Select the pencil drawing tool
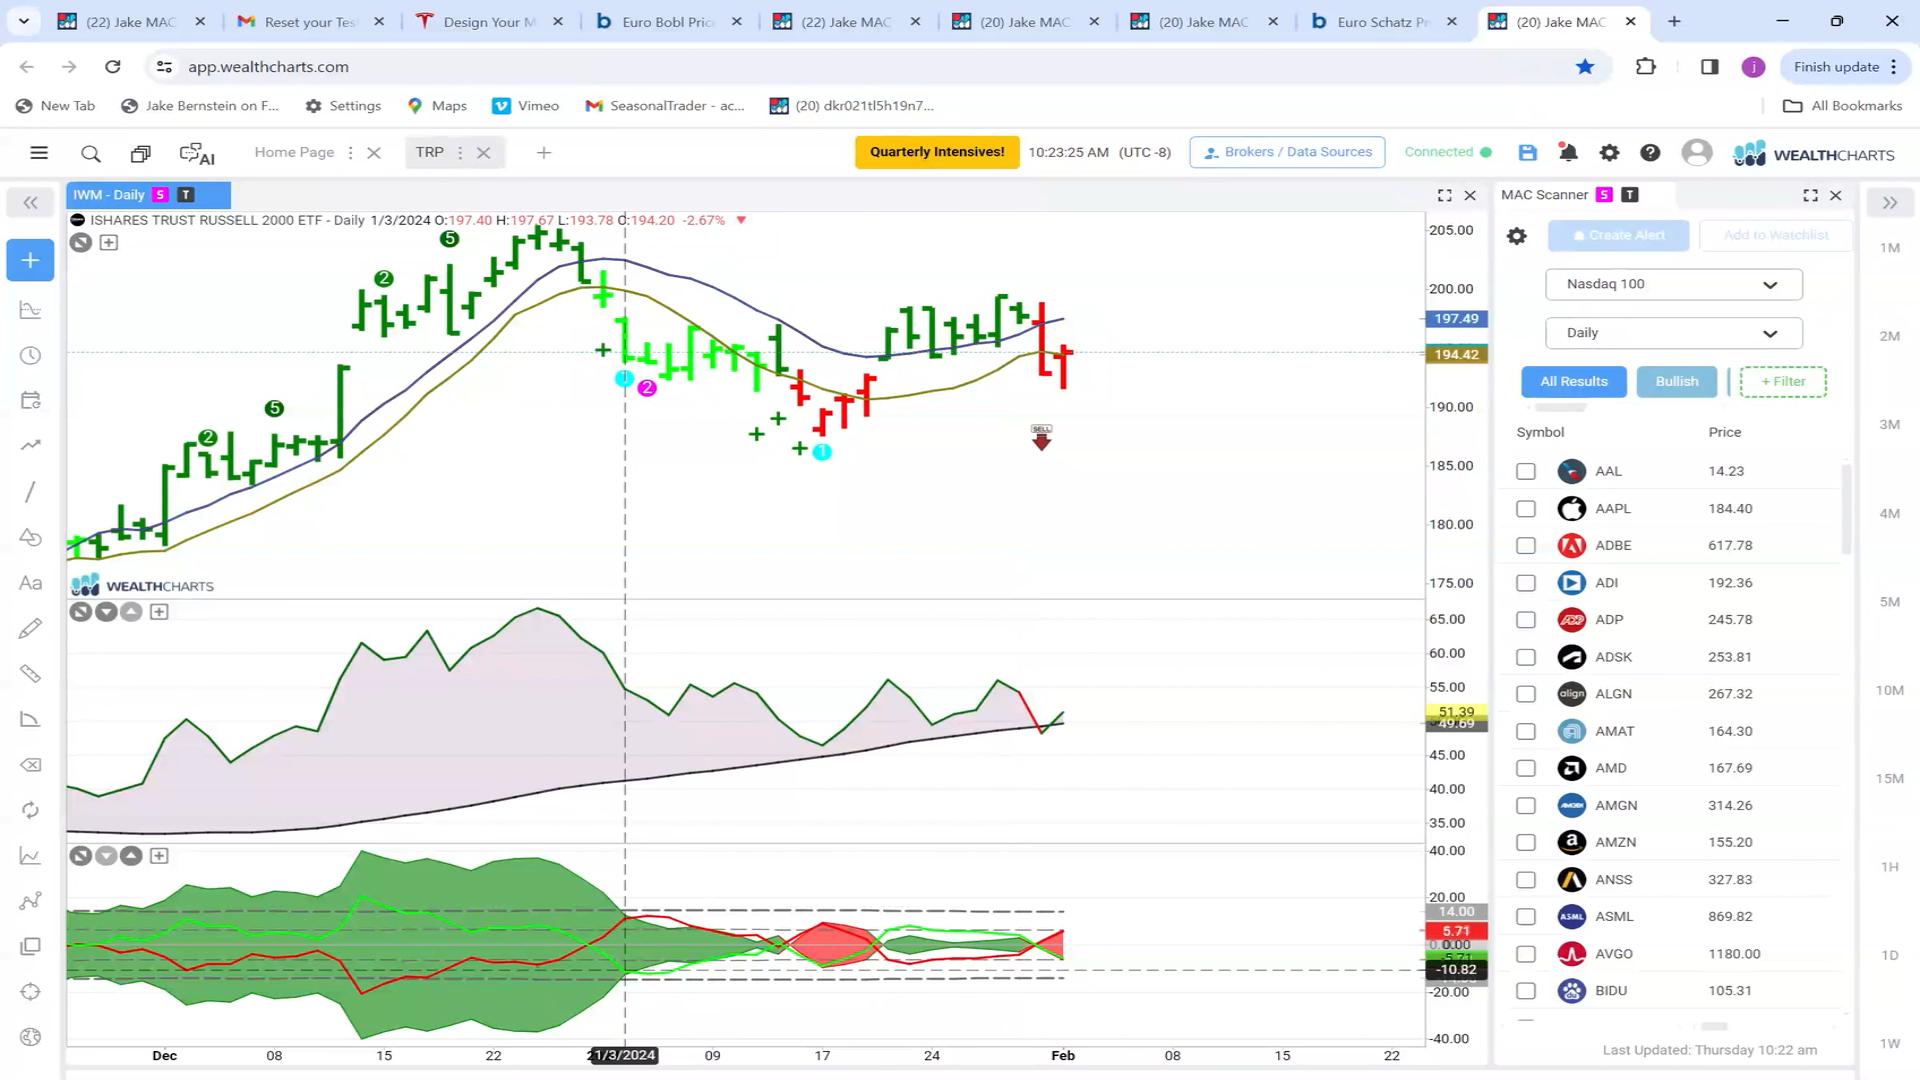Image resolution: width=1920 pixels, height=1080 pixels. pyautogui.click(x=31, y=628)
